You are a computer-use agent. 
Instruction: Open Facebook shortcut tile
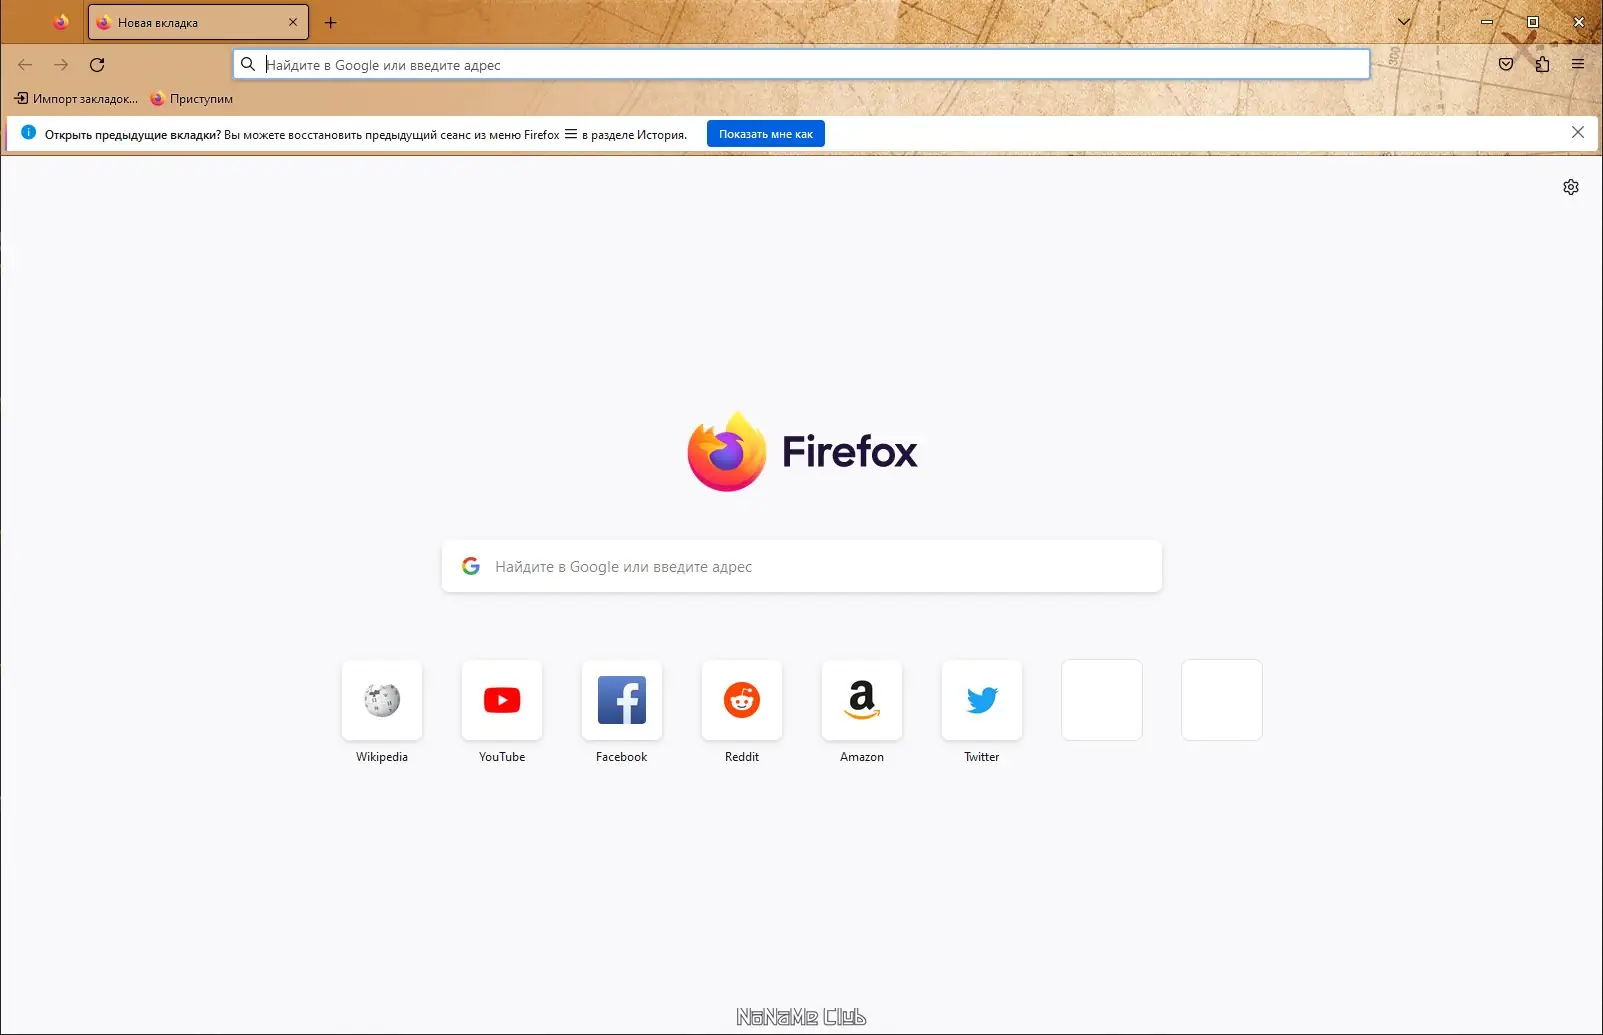(622, 700)
